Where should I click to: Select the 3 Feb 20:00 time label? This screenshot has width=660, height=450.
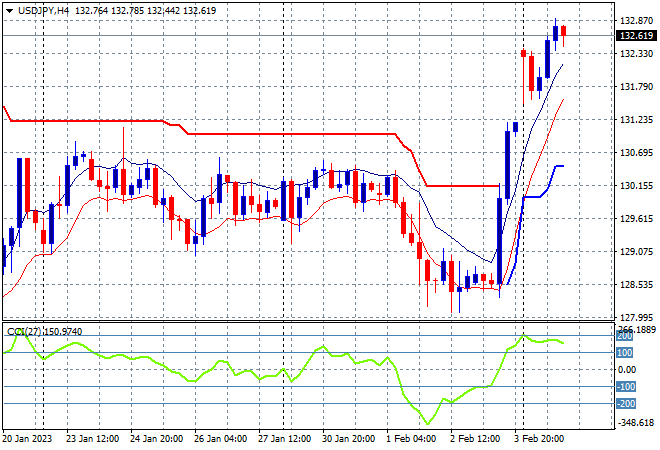539,439
